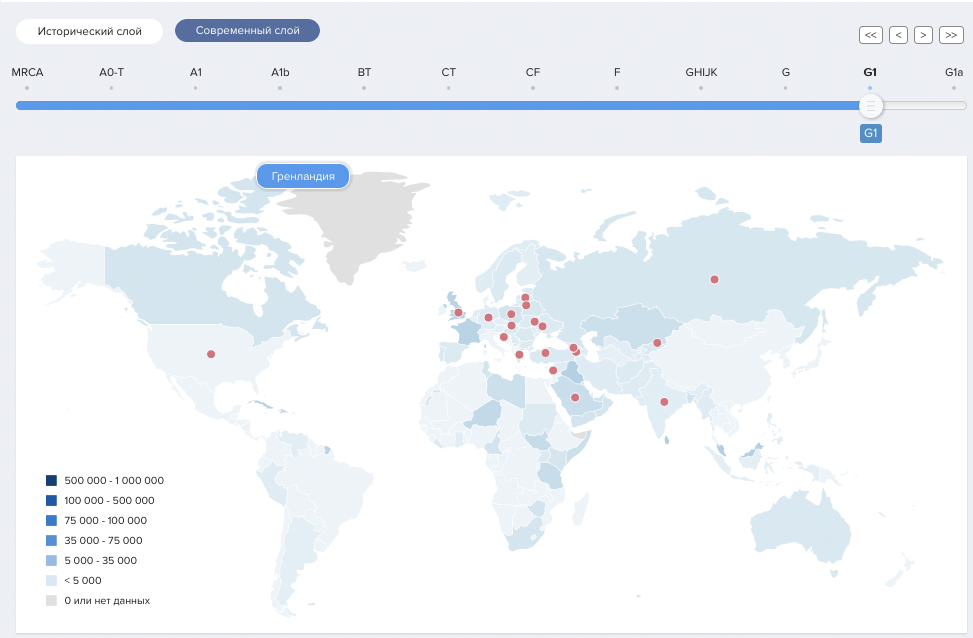This screenshot has height=638, width=973.
Task: Click the red marker in Saudi Arabia
Action: 575,397
